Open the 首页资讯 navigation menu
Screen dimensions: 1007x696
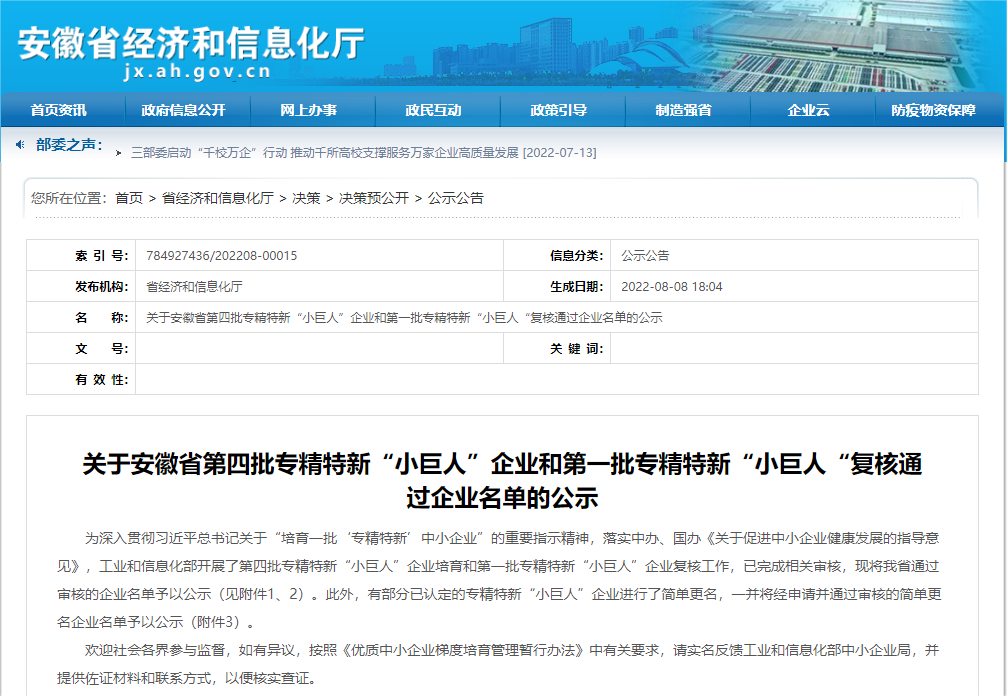[59, 110]
